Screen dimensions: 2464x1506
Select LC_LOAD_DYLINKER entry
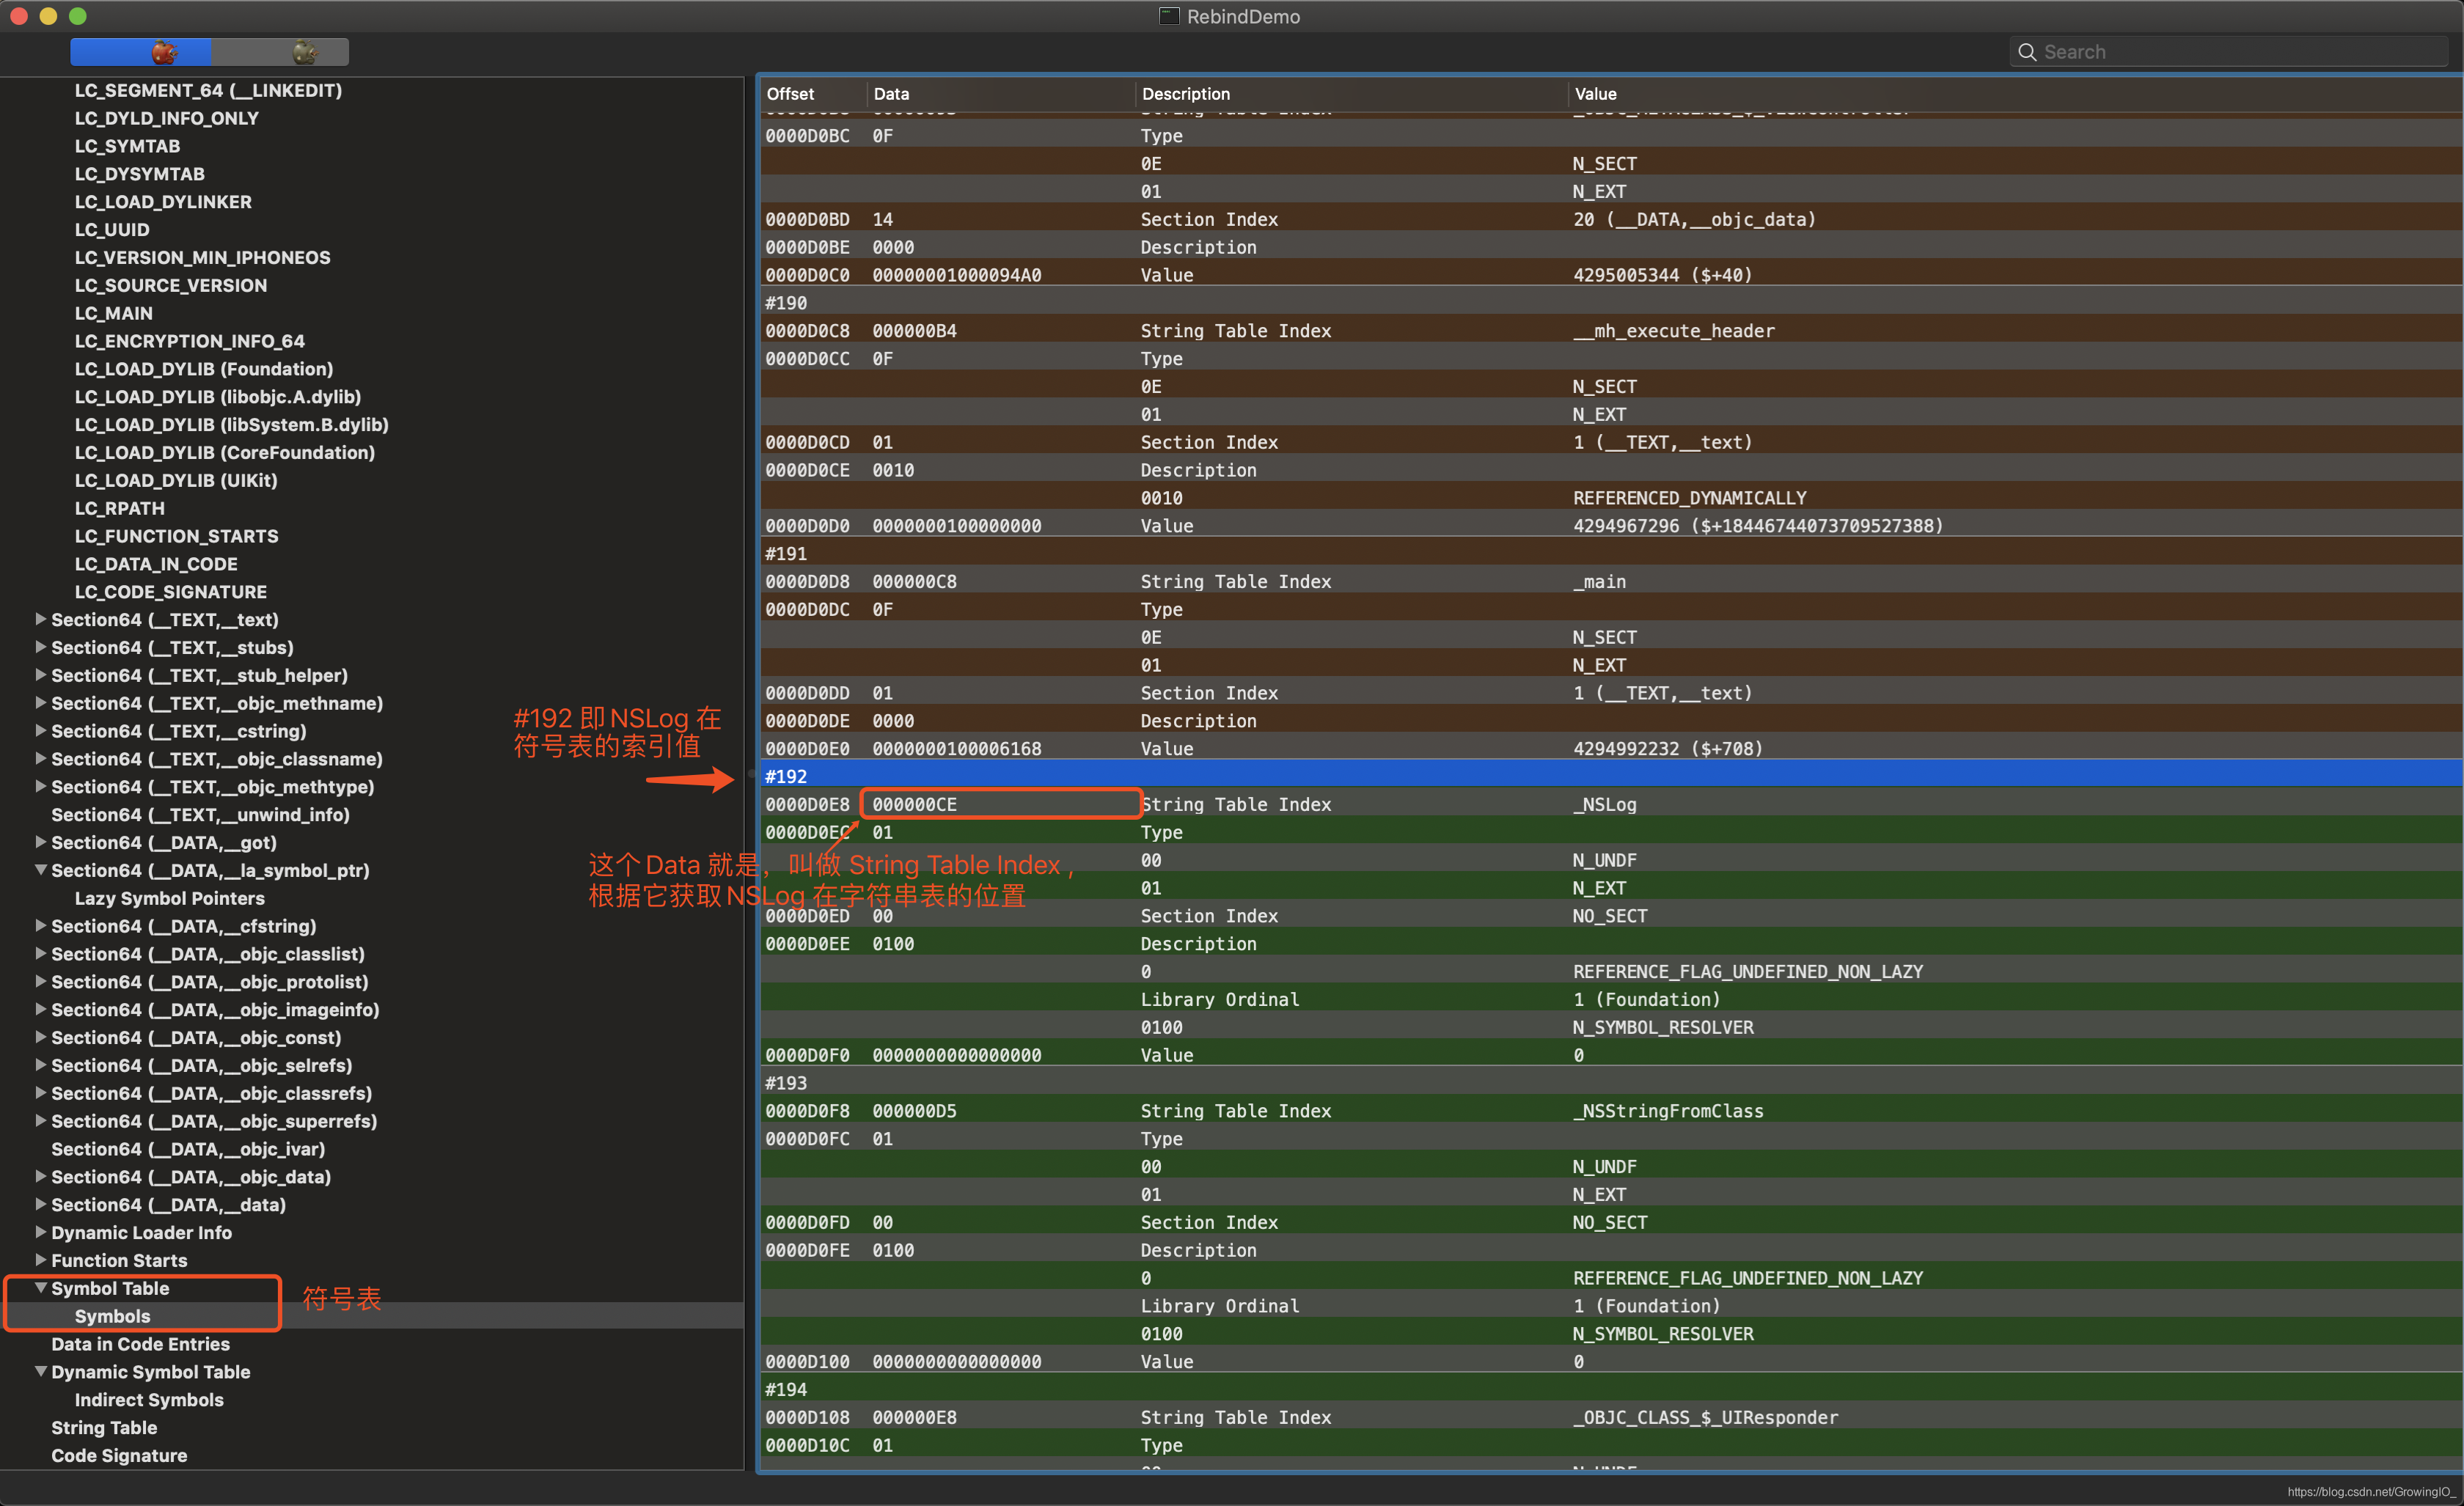pos(163,202)
